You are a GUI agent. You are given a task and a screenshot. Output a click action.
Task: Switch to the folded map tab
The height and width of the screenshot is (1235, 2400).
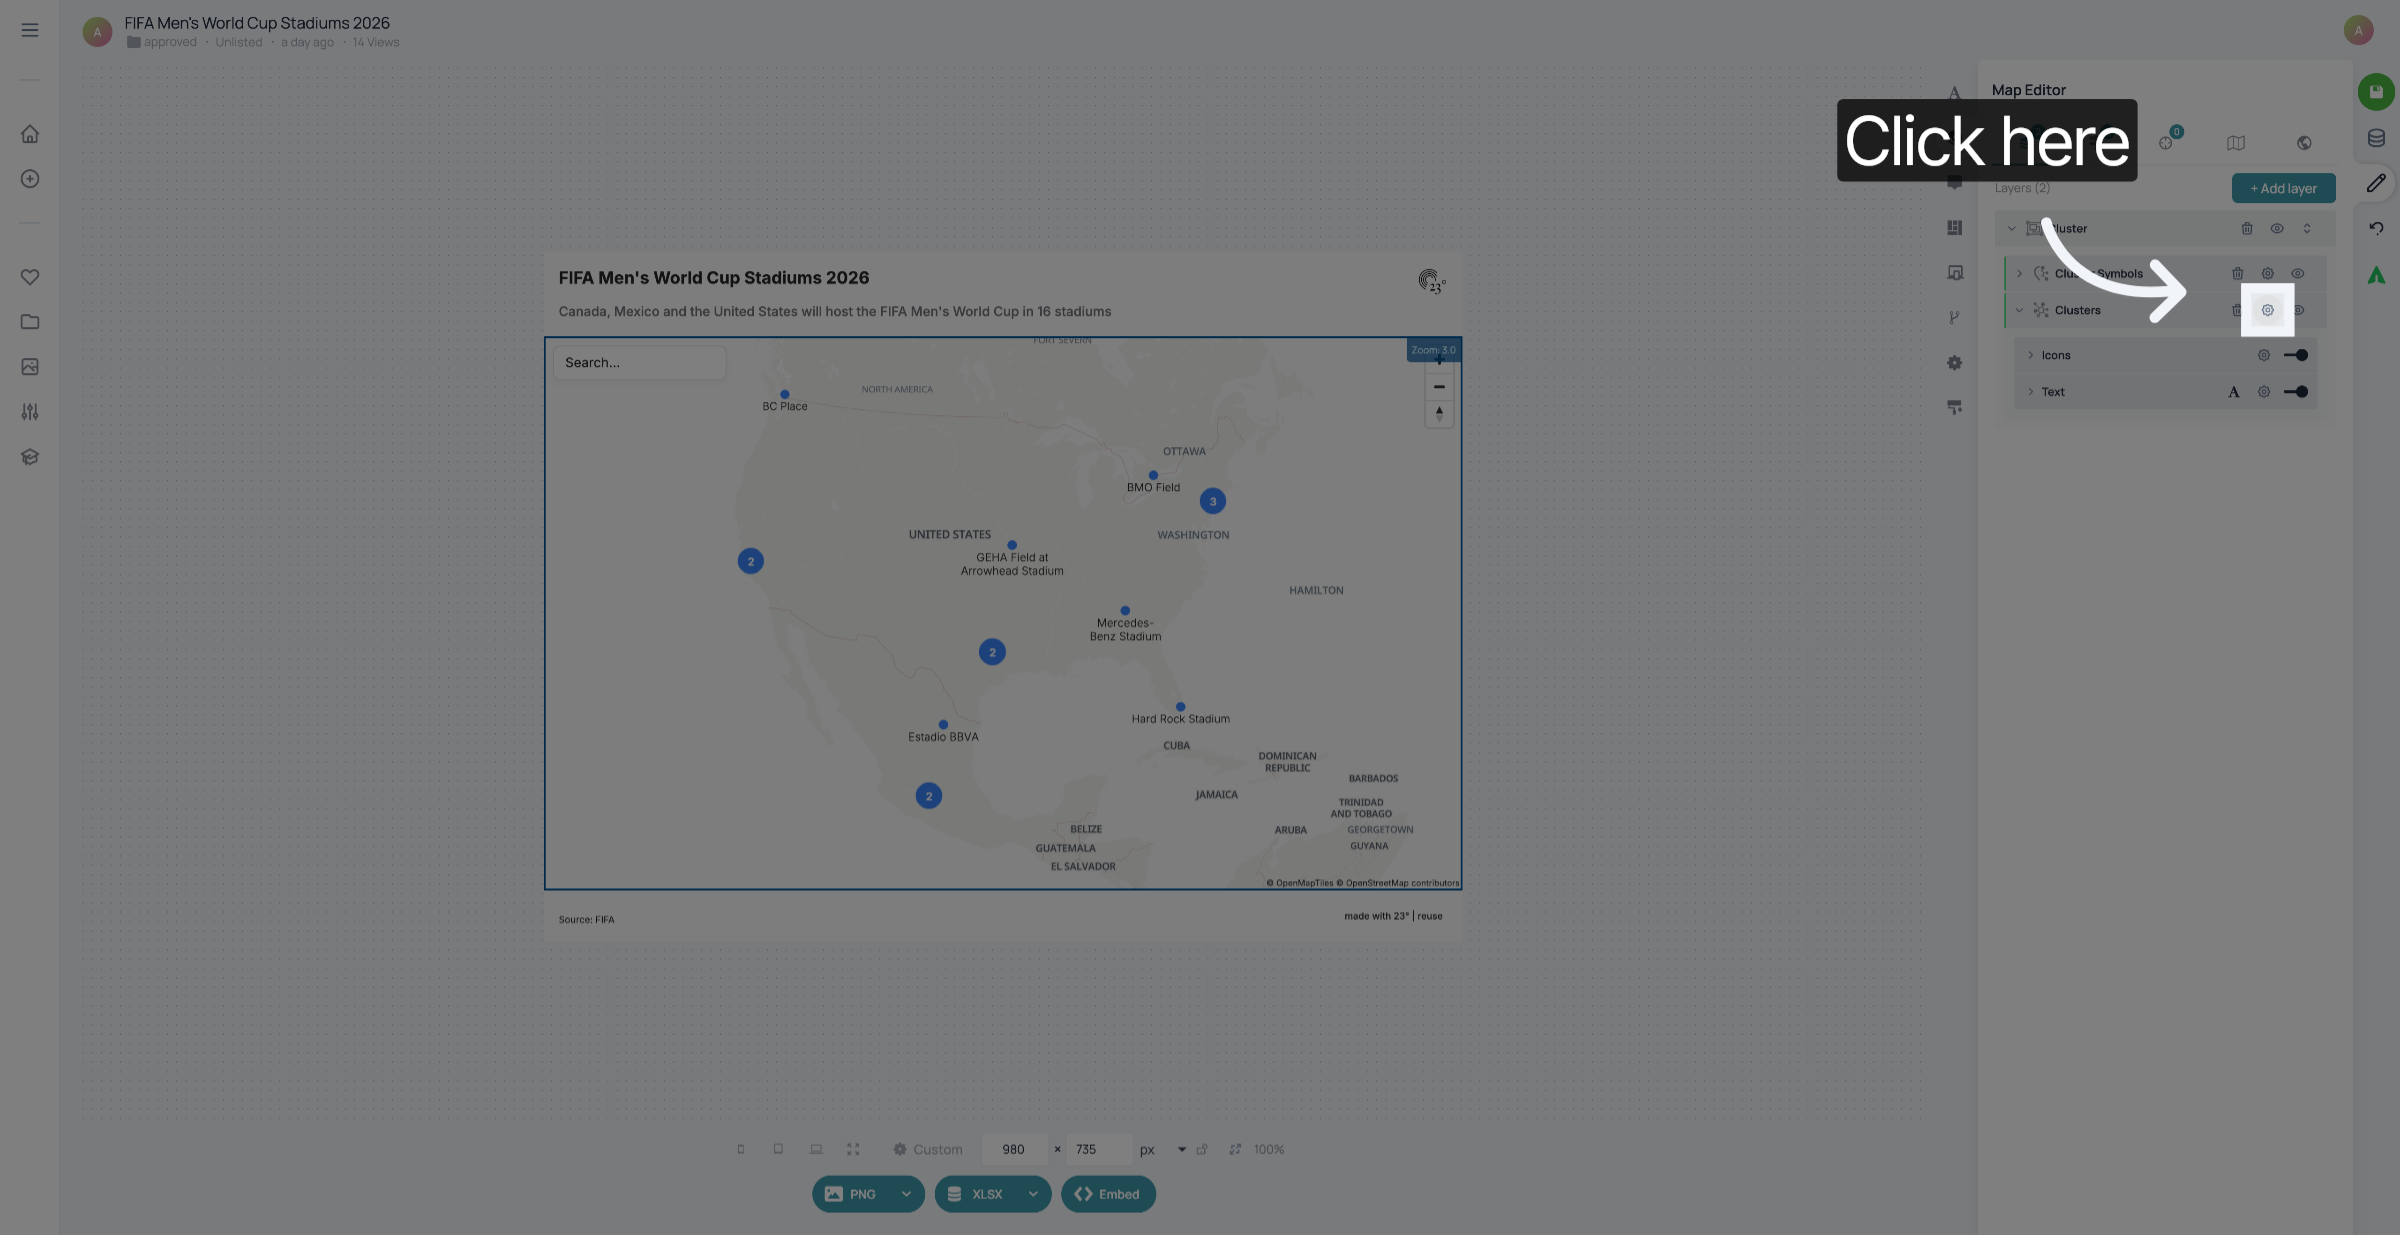click(2236, 143)
